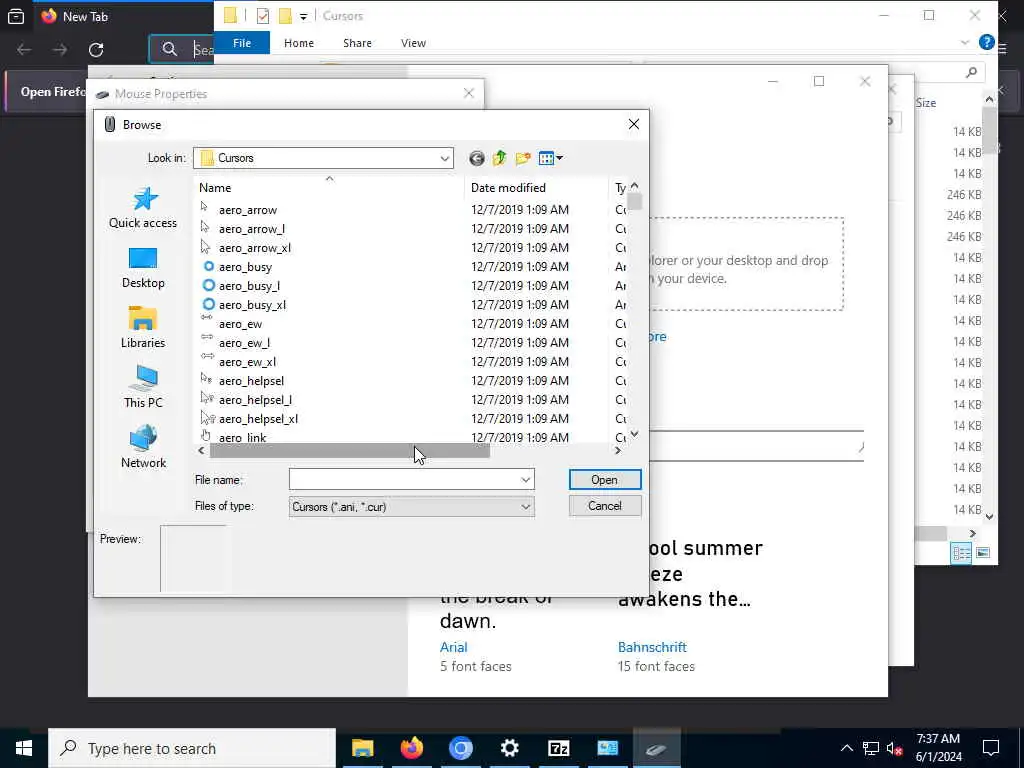Open Firefox from the taskbar

(x=411, y=748)
